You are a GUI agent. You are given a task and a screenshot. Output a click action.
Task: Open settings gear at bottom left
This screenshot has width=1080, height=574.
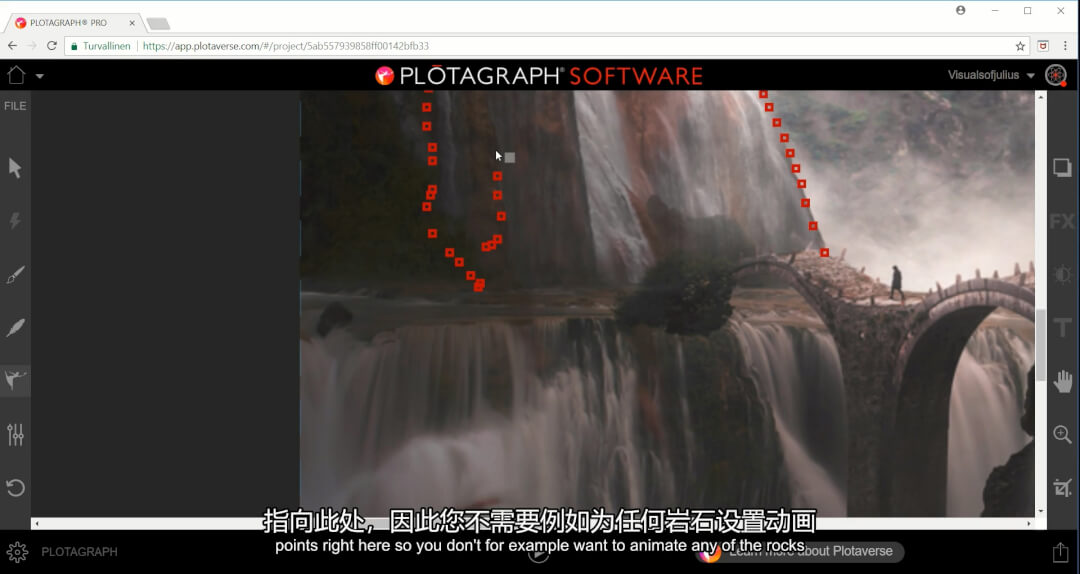[17, 552]
